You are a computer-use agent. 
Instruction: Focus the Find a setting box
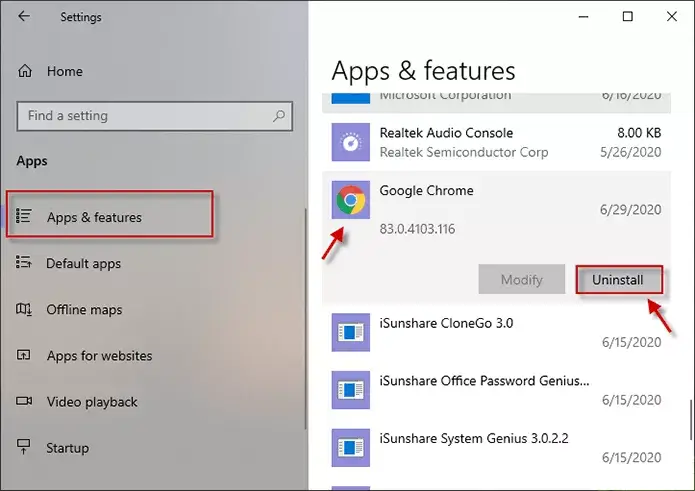point(155,116)
